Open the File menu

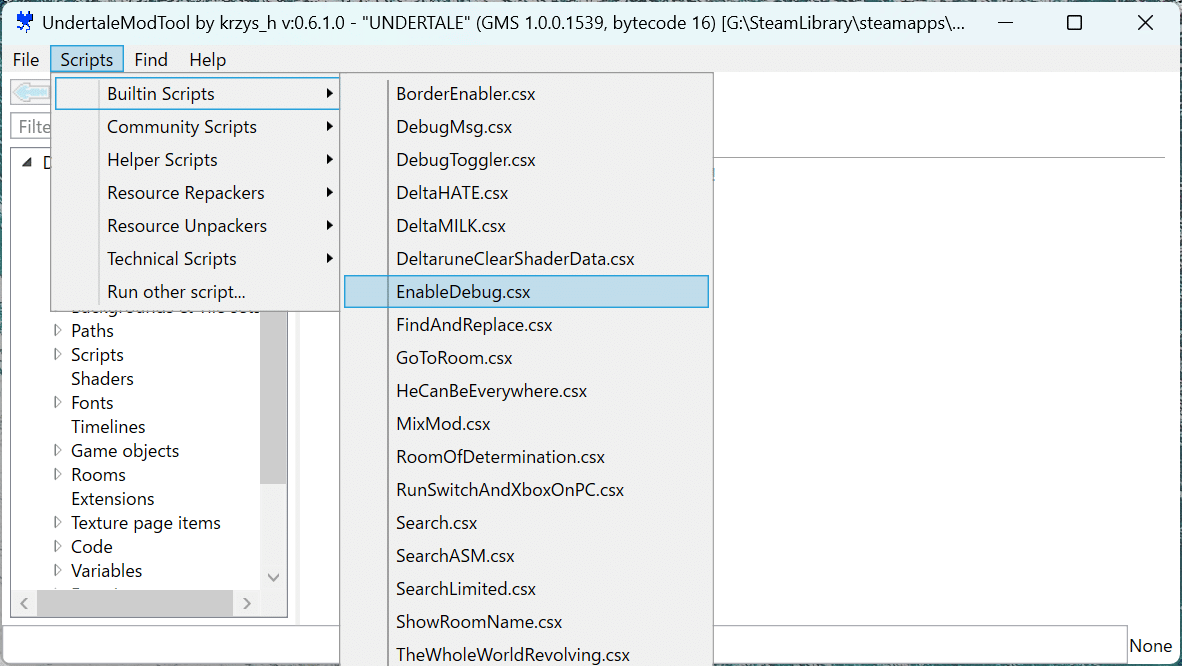pyautogui.click(x=26, y=60)
